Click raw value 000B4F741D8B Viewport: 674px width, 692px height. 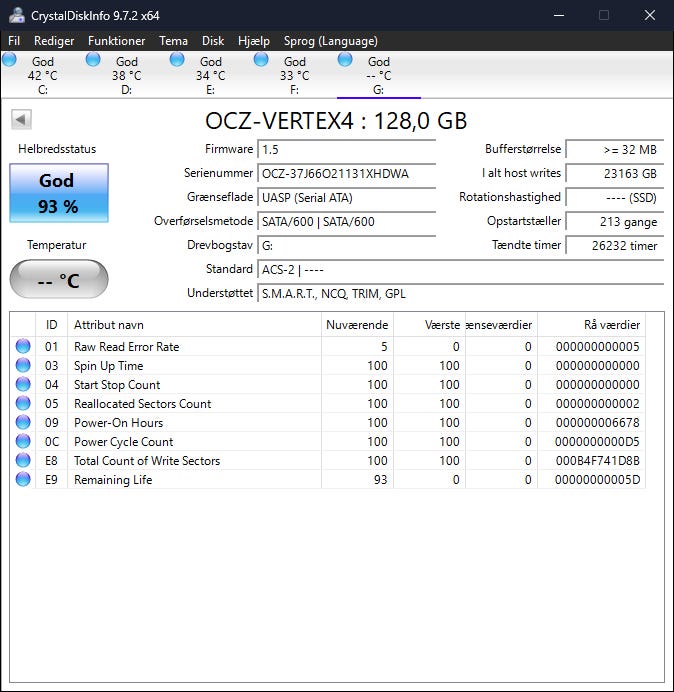pyautogui.click(x=597, y=460)
